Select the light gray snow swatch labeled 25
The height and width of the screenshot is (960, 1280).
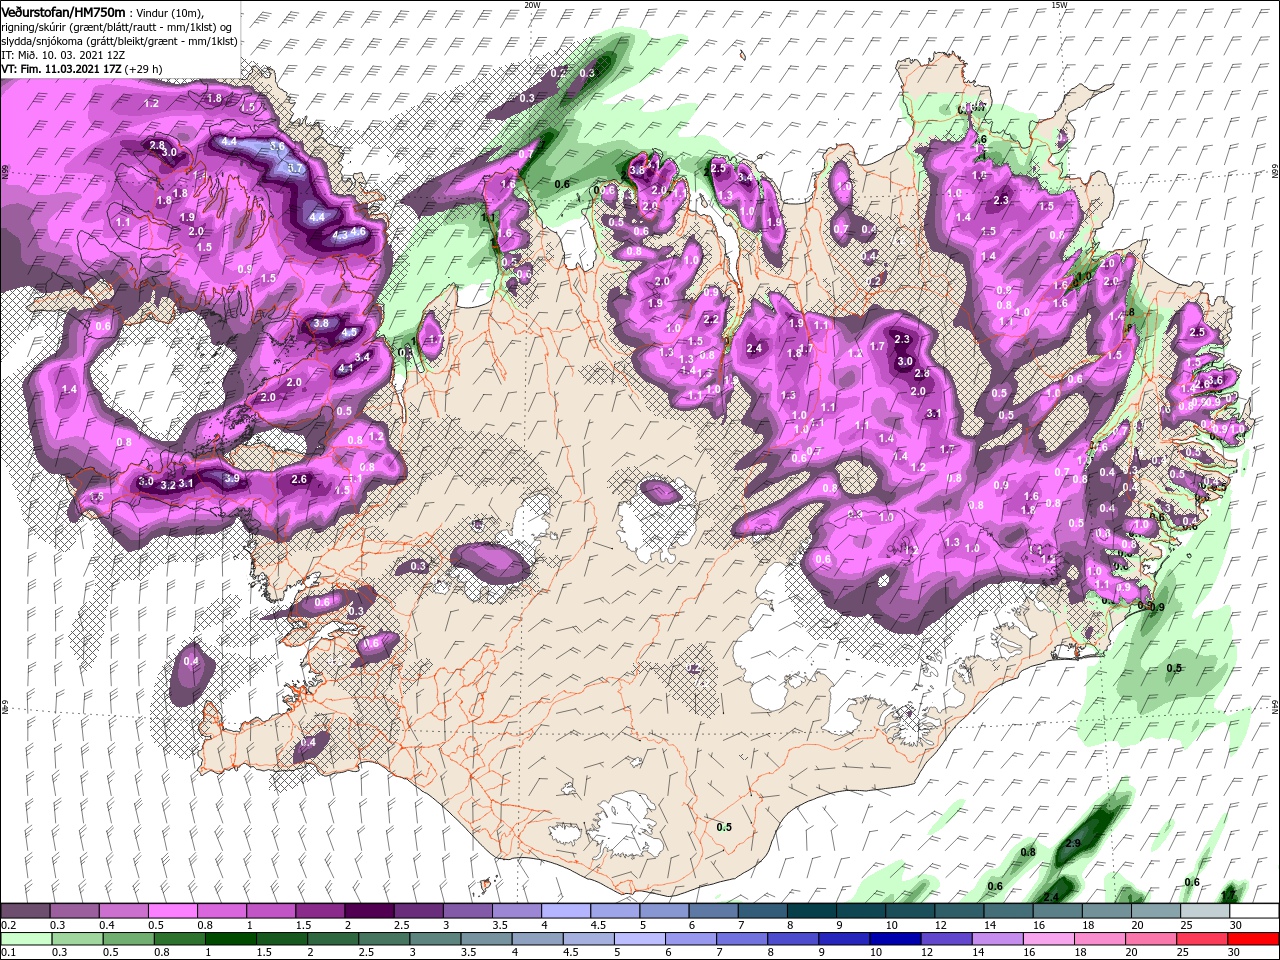tap(1205, 910)
